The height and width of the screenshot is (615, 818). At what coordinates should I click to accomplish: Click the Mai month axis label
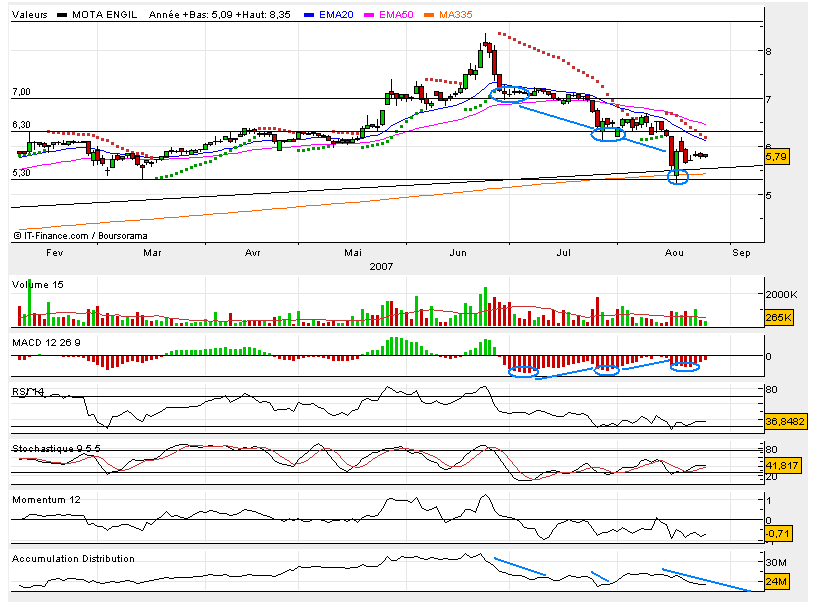353,253
